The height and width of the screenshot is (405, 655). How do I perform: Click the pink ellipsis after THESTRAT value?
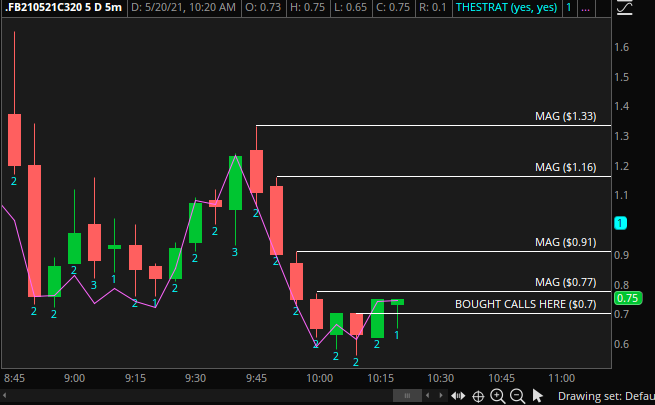[x=586, y=8]
